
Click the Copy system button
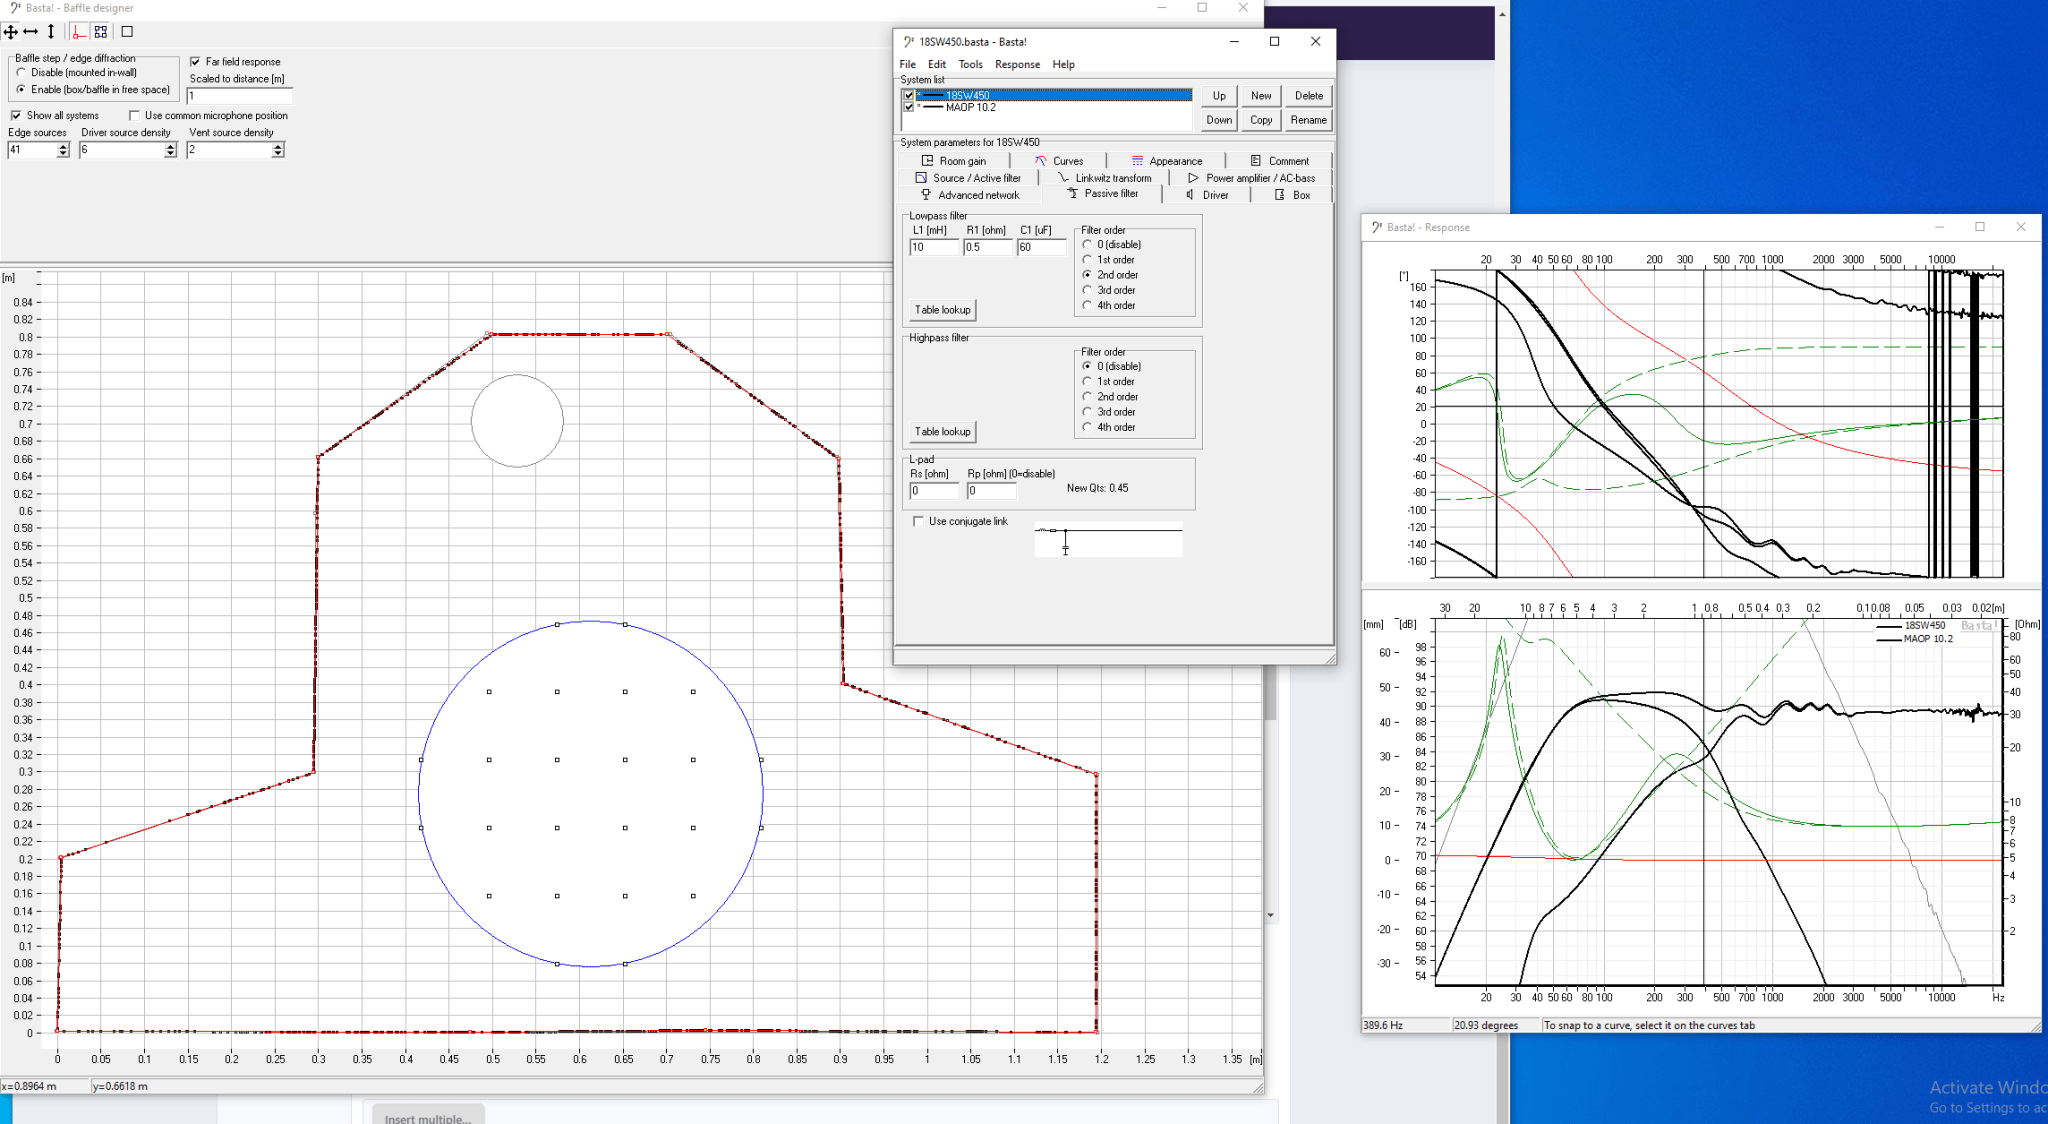[x=1261, y=120]
